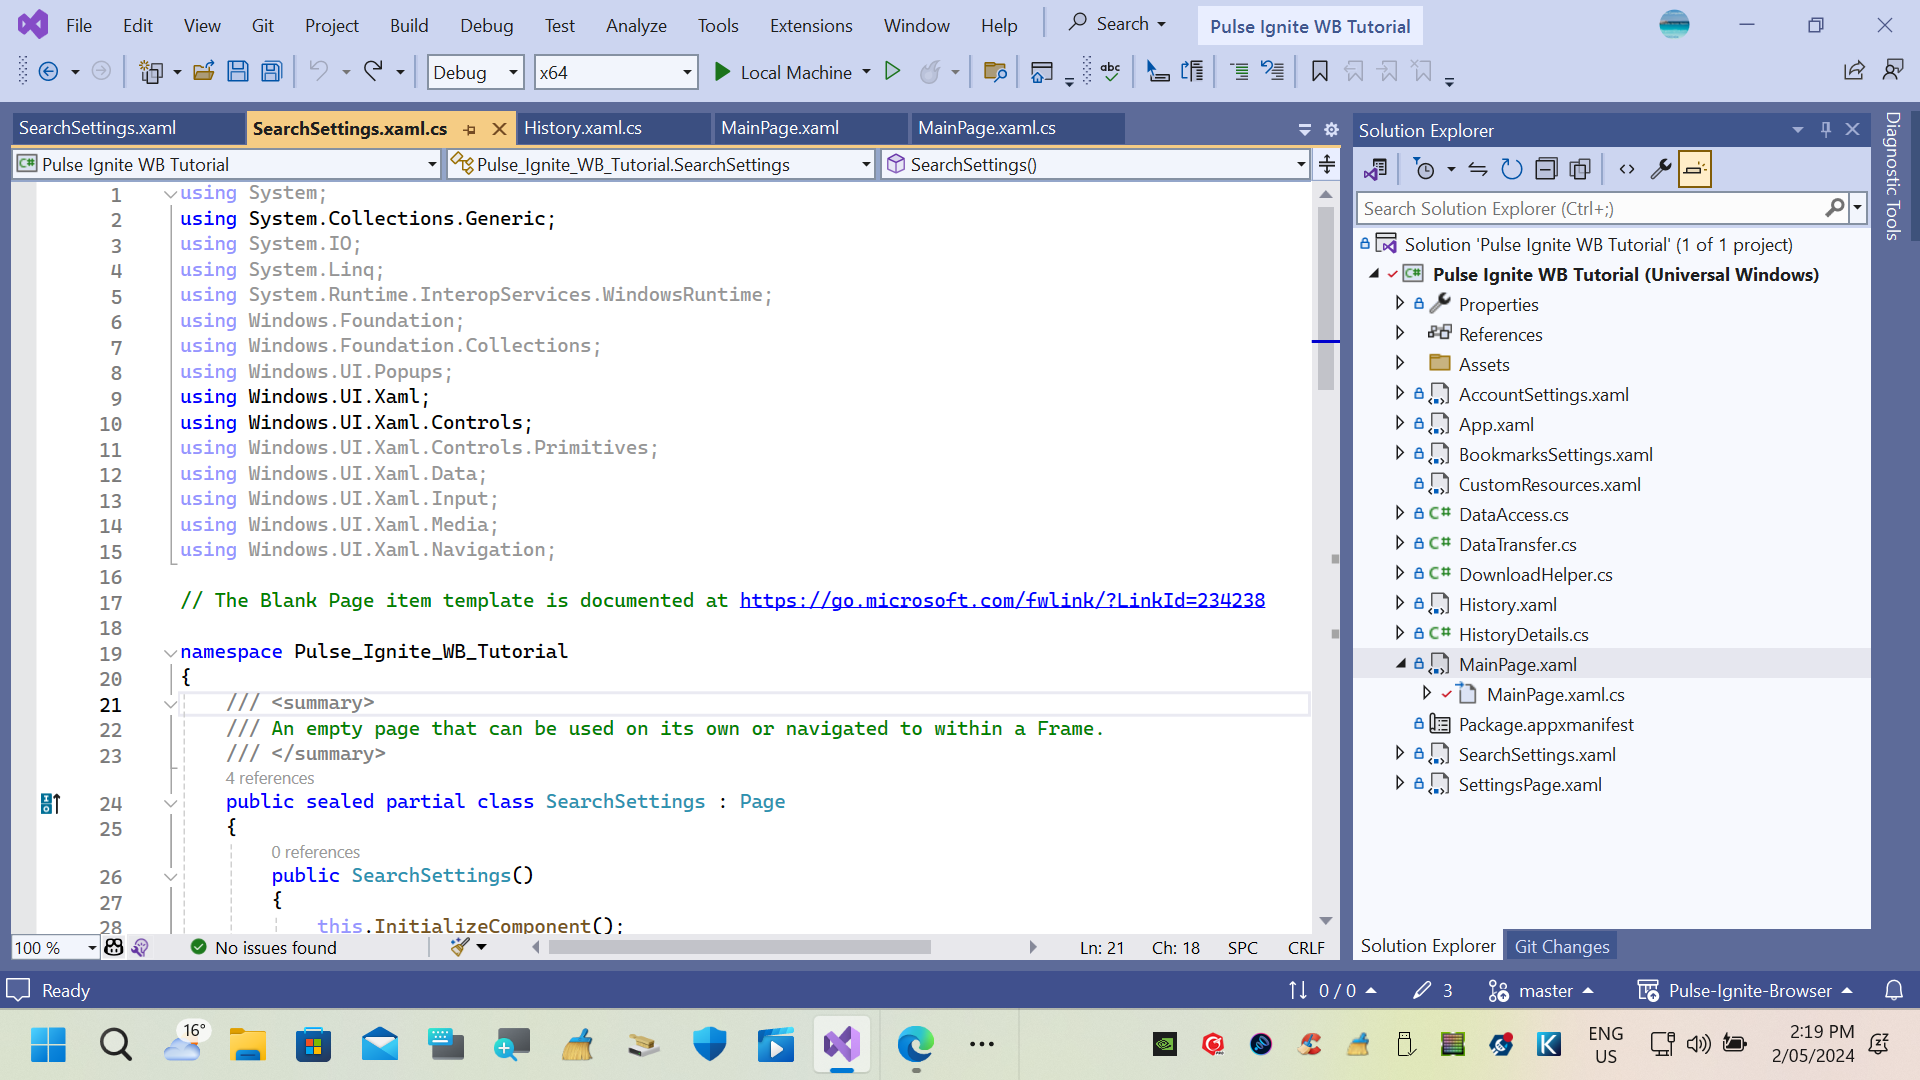Switch to the MainPage.xaml tab

780,128
